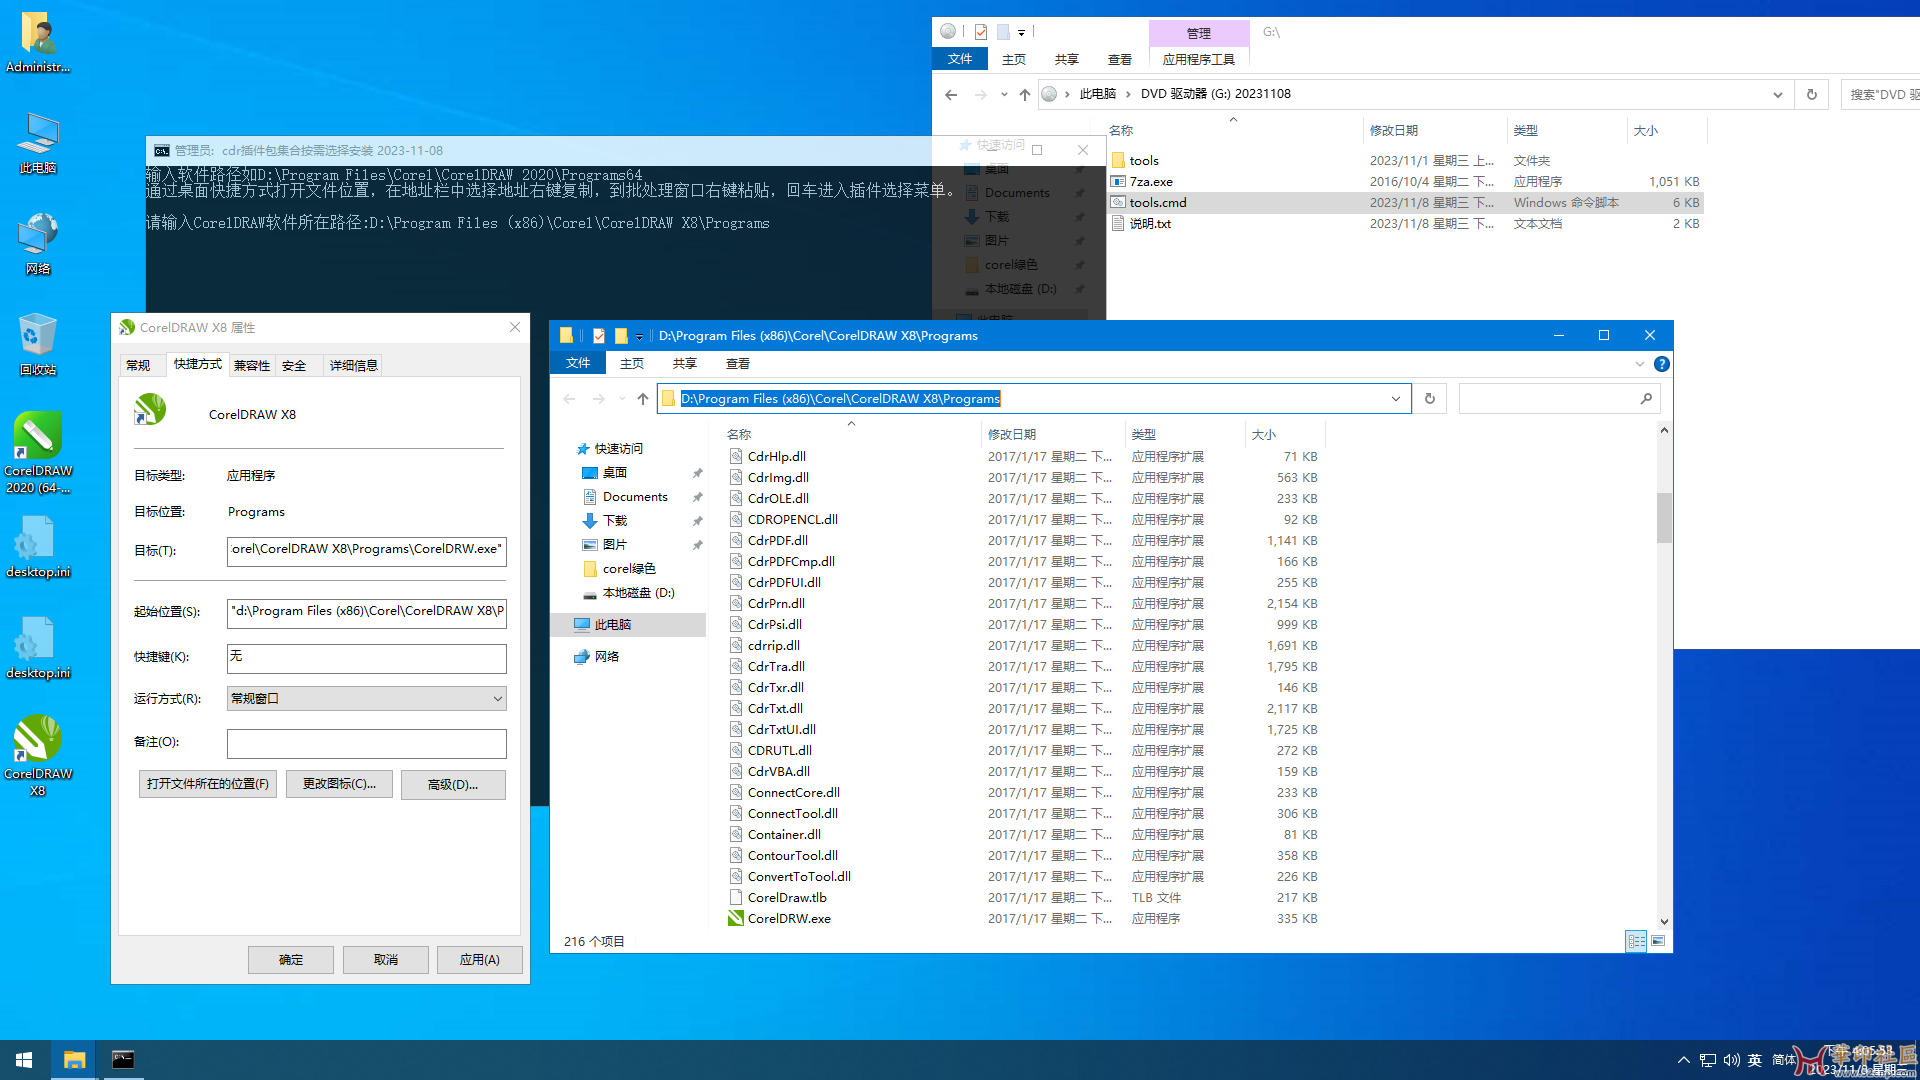Click the 目标 input field

pos(366,551)
